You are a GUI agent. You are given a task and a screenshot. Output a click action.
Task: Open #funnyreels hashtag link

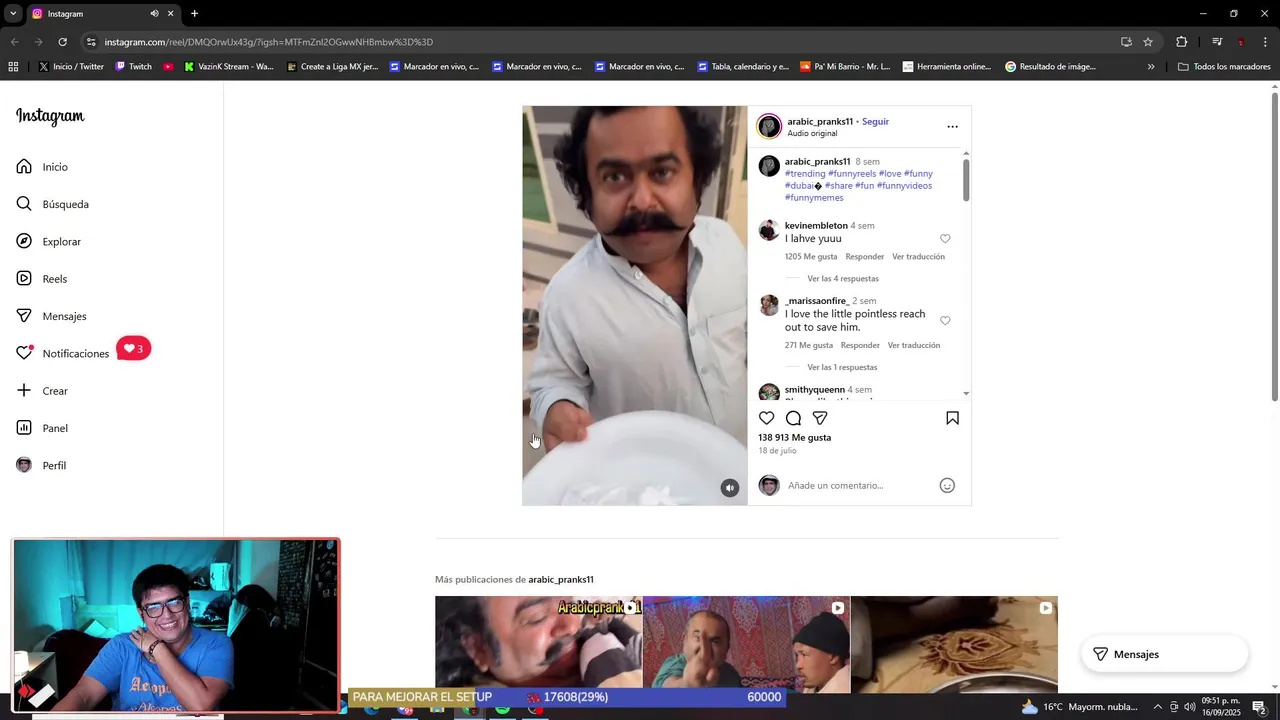coord(852,174)
